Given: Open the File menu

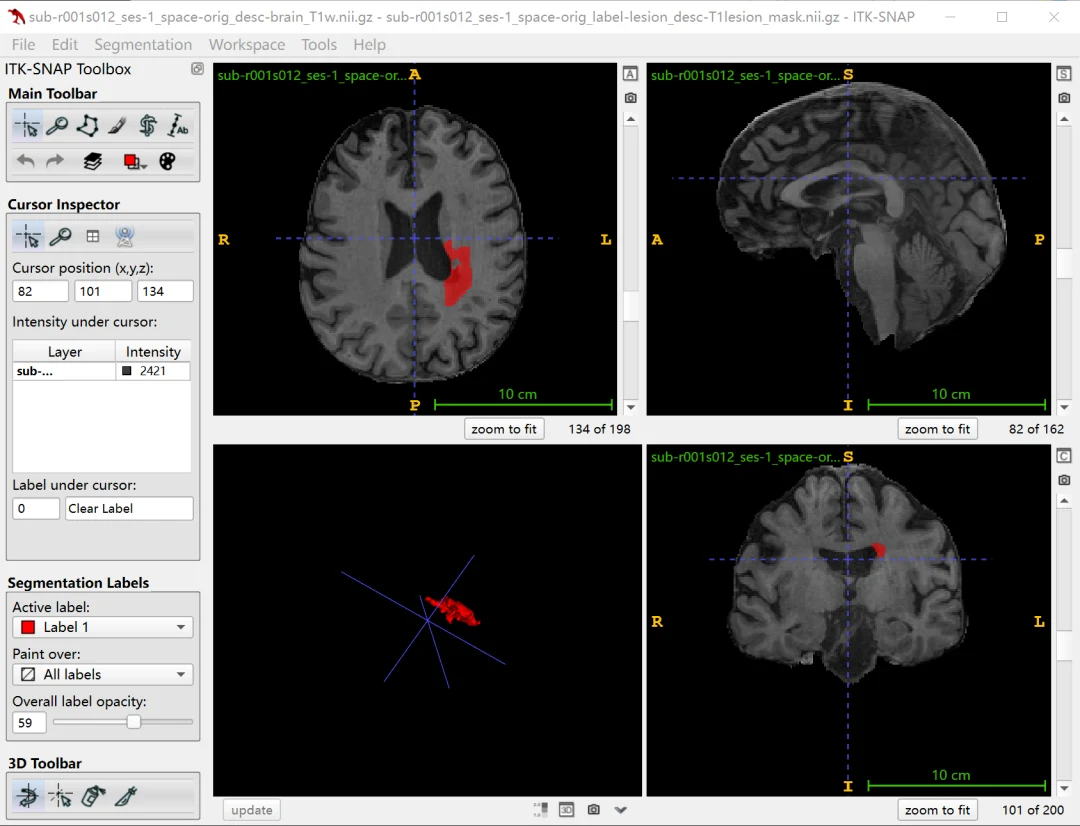Looking at the screenshot, I should [23, 45].
